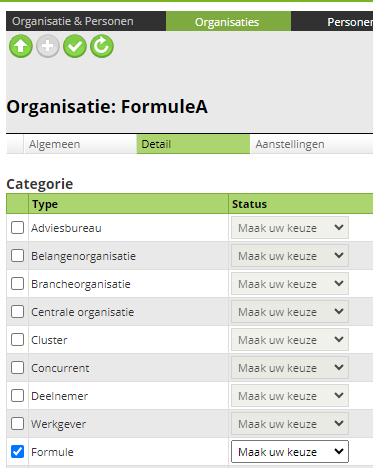Open the Adviesbureau status dropdown

290,228
